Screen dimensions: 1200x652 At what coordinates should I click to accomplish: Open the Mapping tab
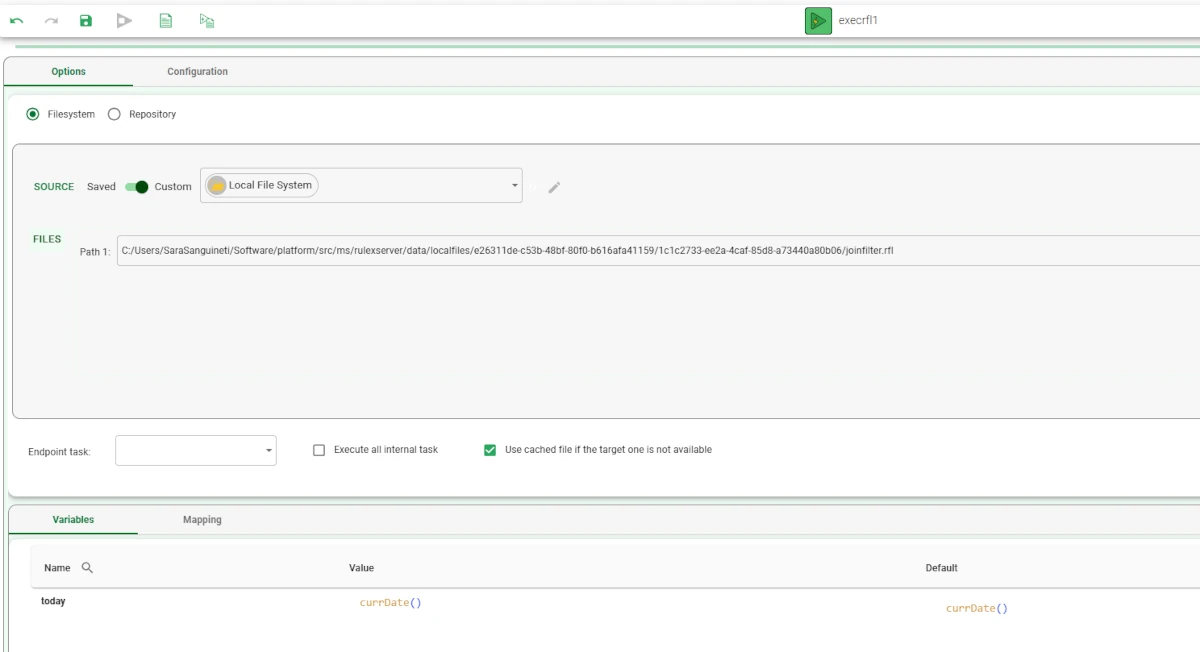click(202, 520)
